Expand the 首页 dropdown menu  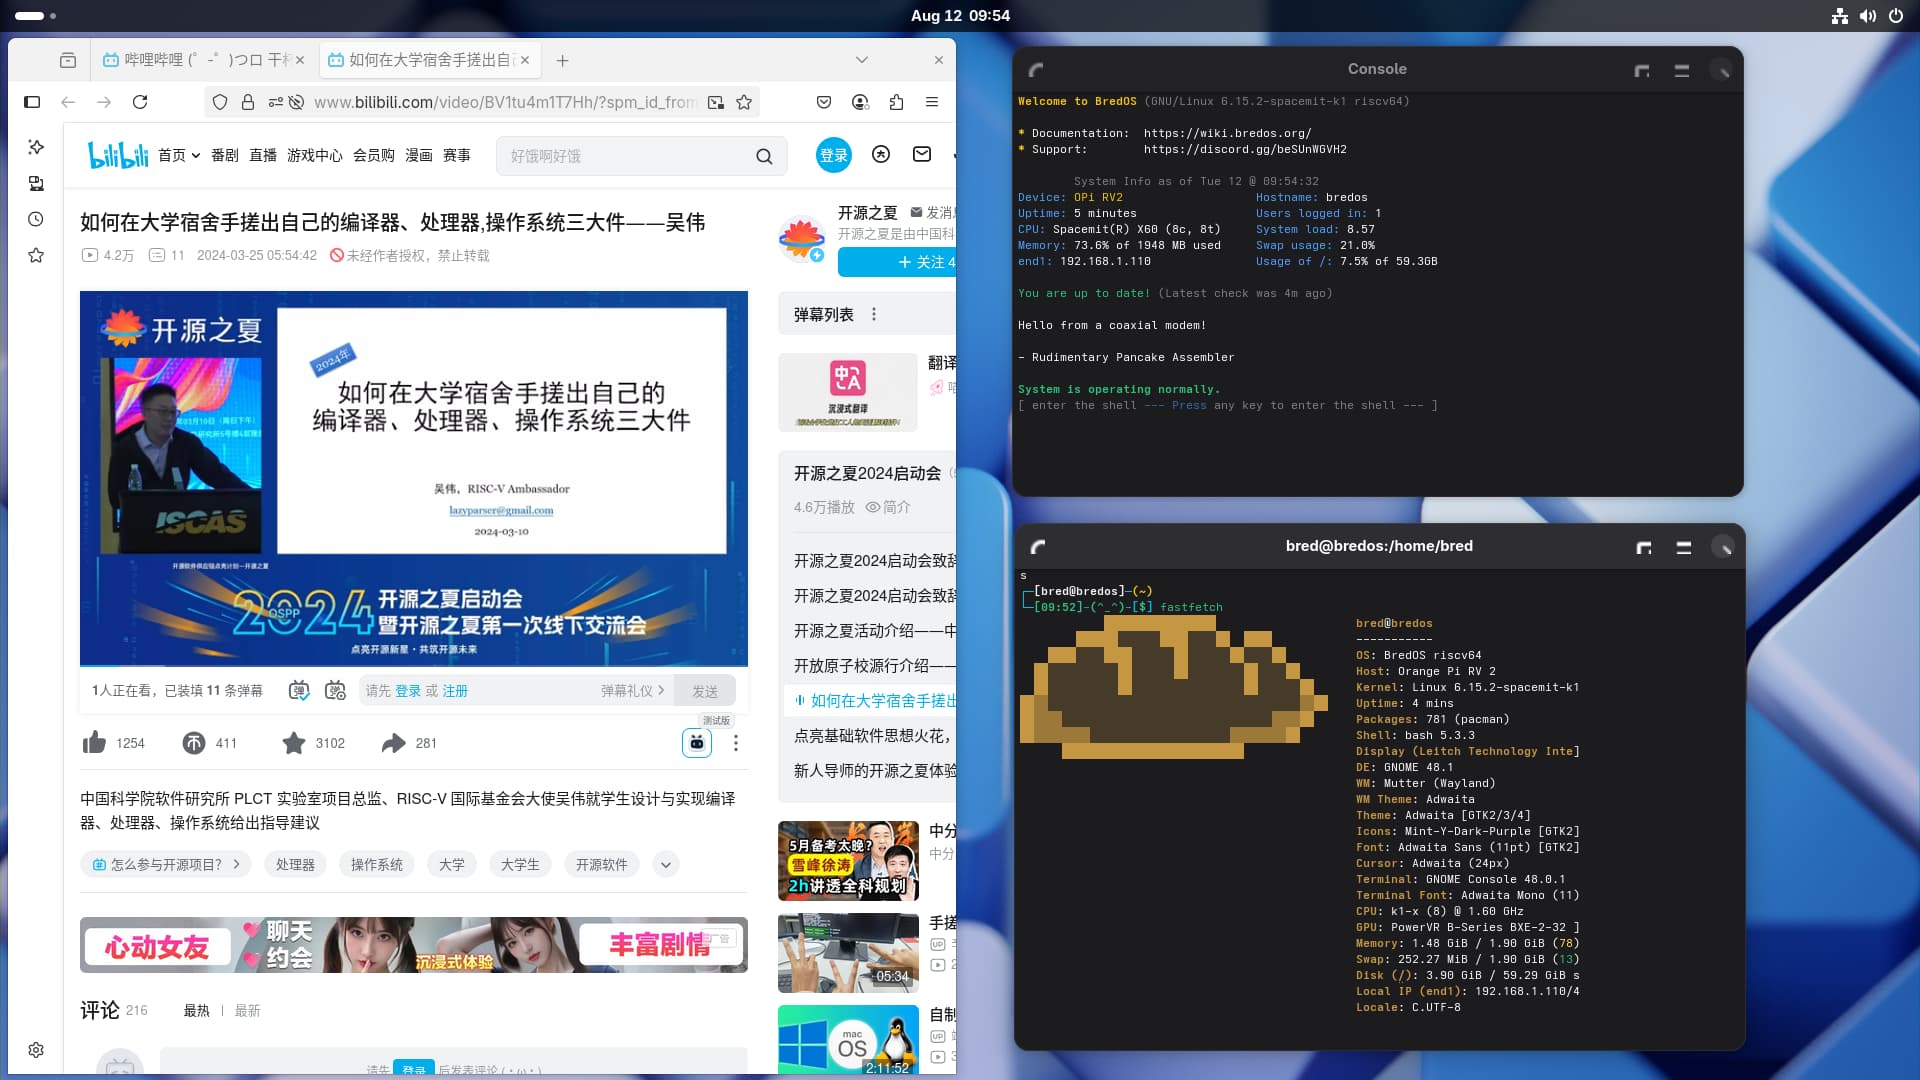(179, 155)
